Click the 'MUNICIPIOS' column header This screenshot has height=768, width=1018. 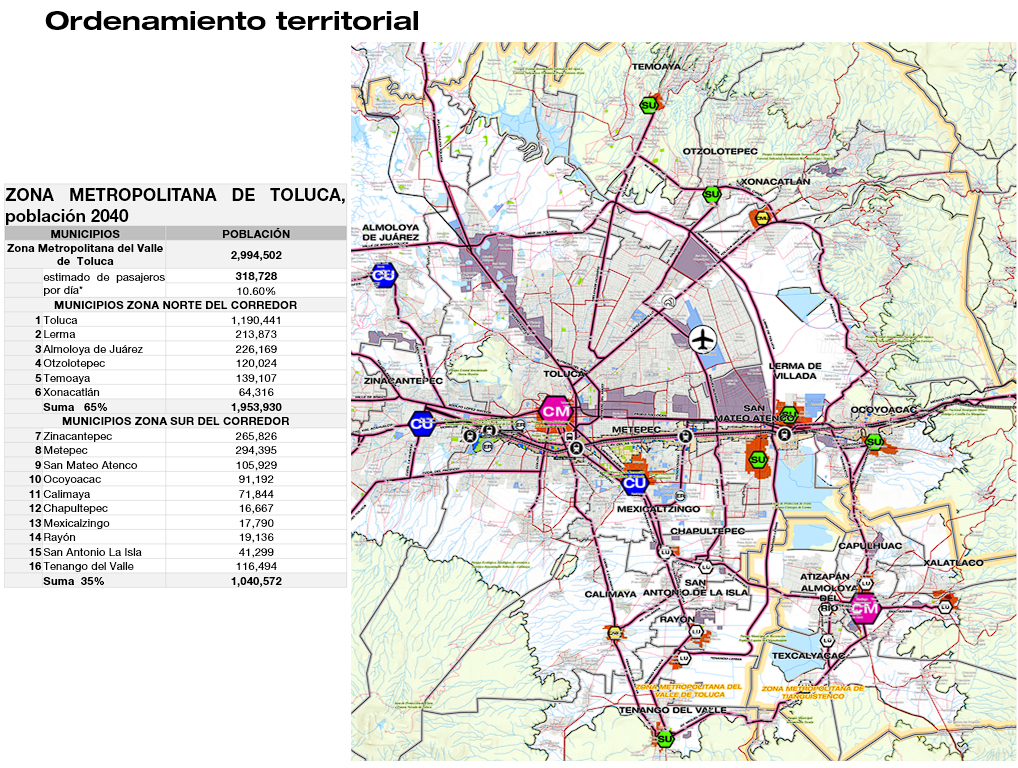point(85,234)
